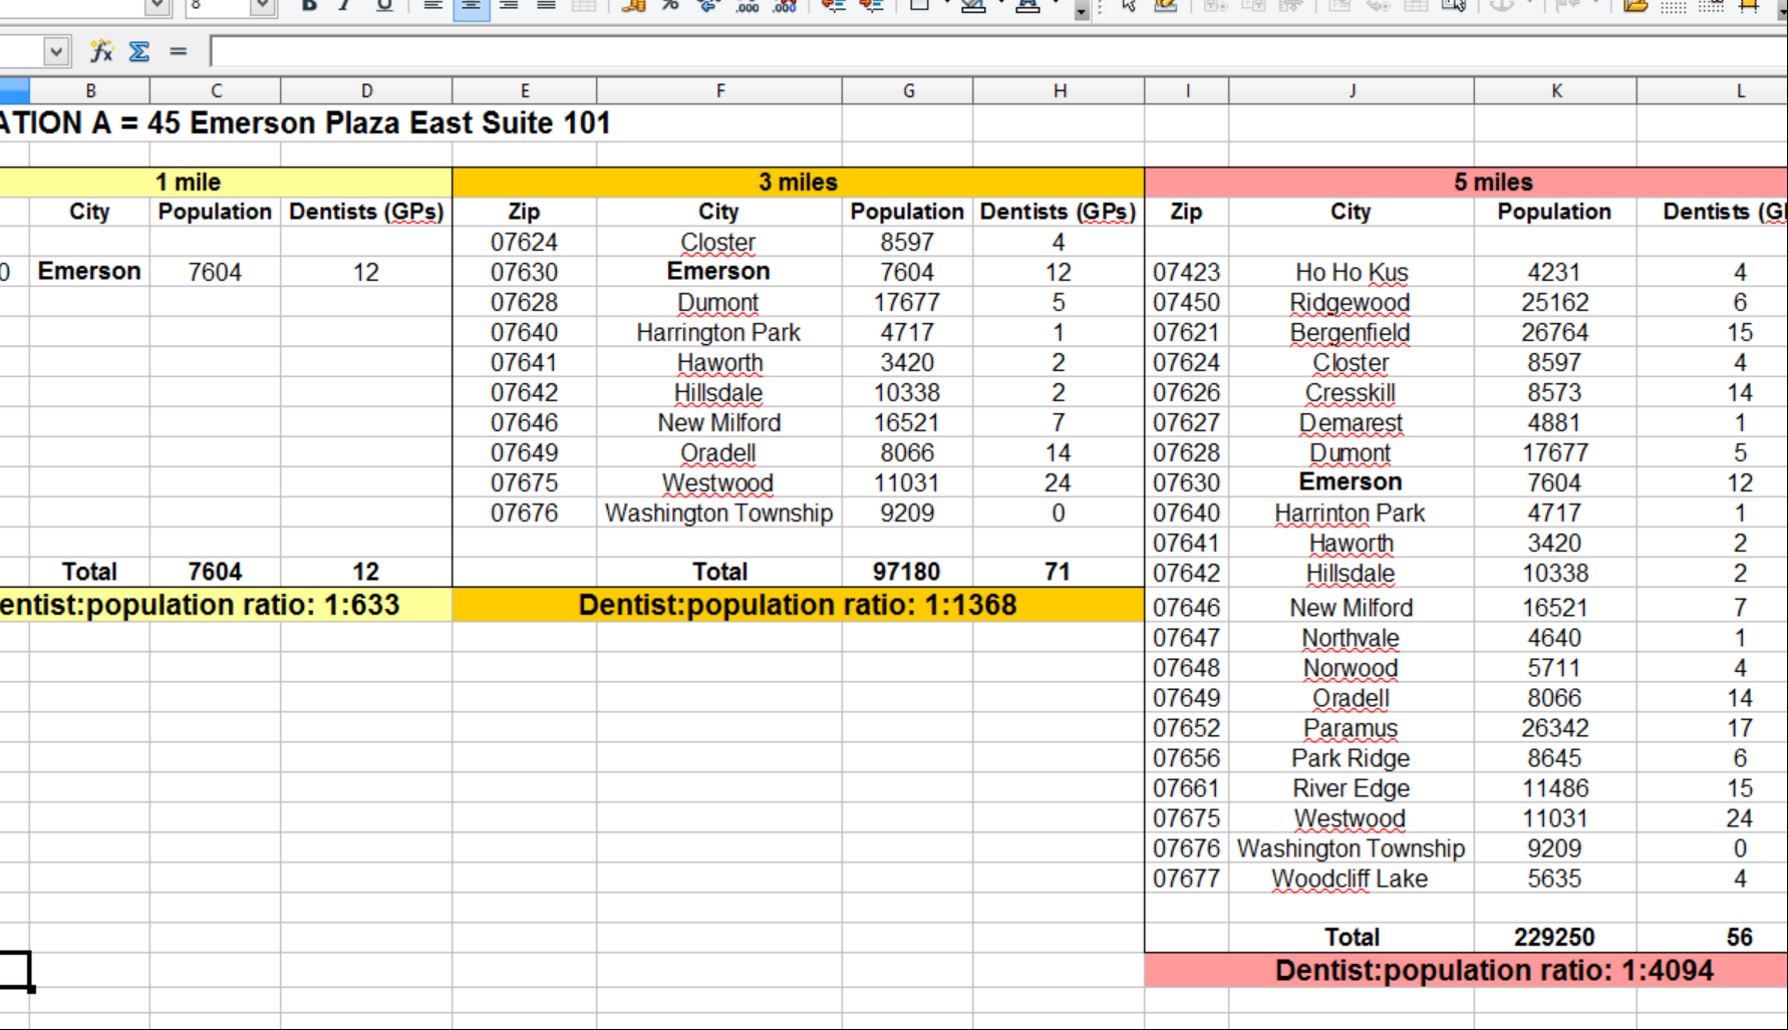The image size is (1788, 1030).
Task: Select population total 97180
Action: click(907, 571)
